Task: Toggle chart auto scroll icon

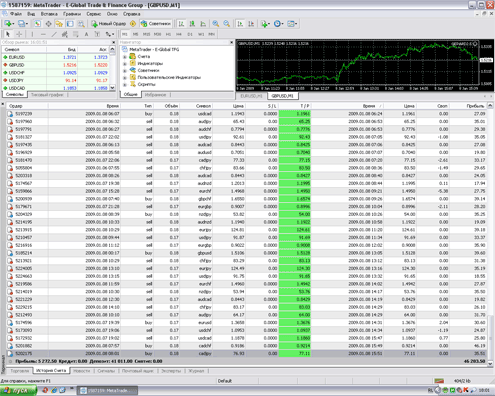Action: [240, 24]
